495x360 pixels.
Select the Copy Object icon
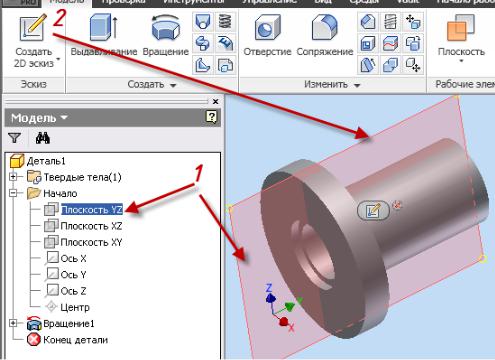point(413,43)
